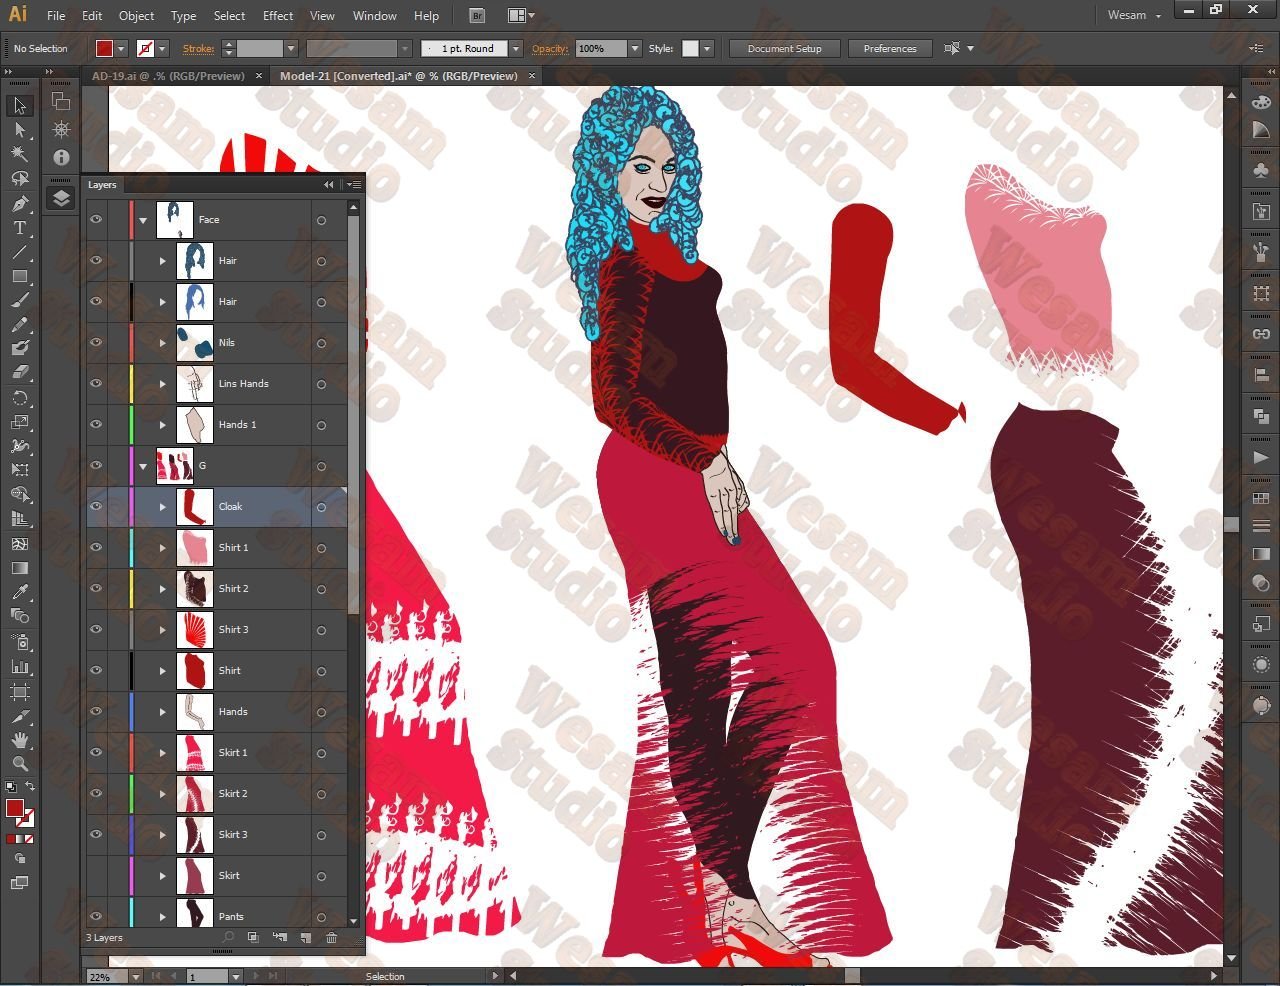The image size is (1280, 986).
Task: Hide the Face layer
Action: click(96, 219)
